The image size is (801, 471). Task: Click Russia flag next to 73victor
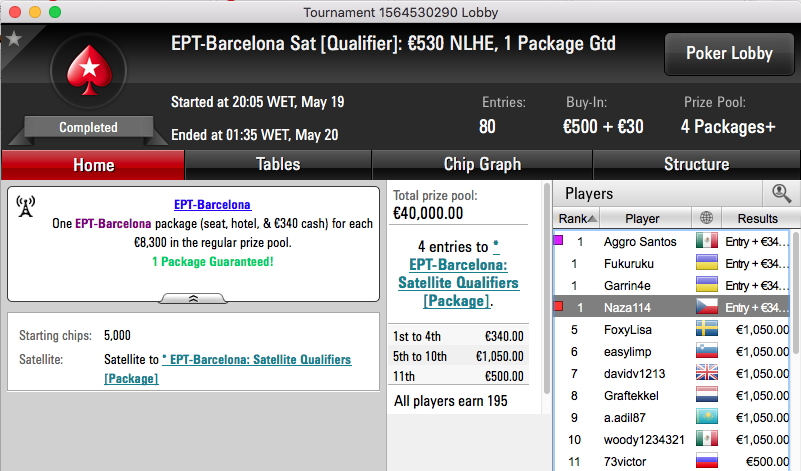(707, 461)
